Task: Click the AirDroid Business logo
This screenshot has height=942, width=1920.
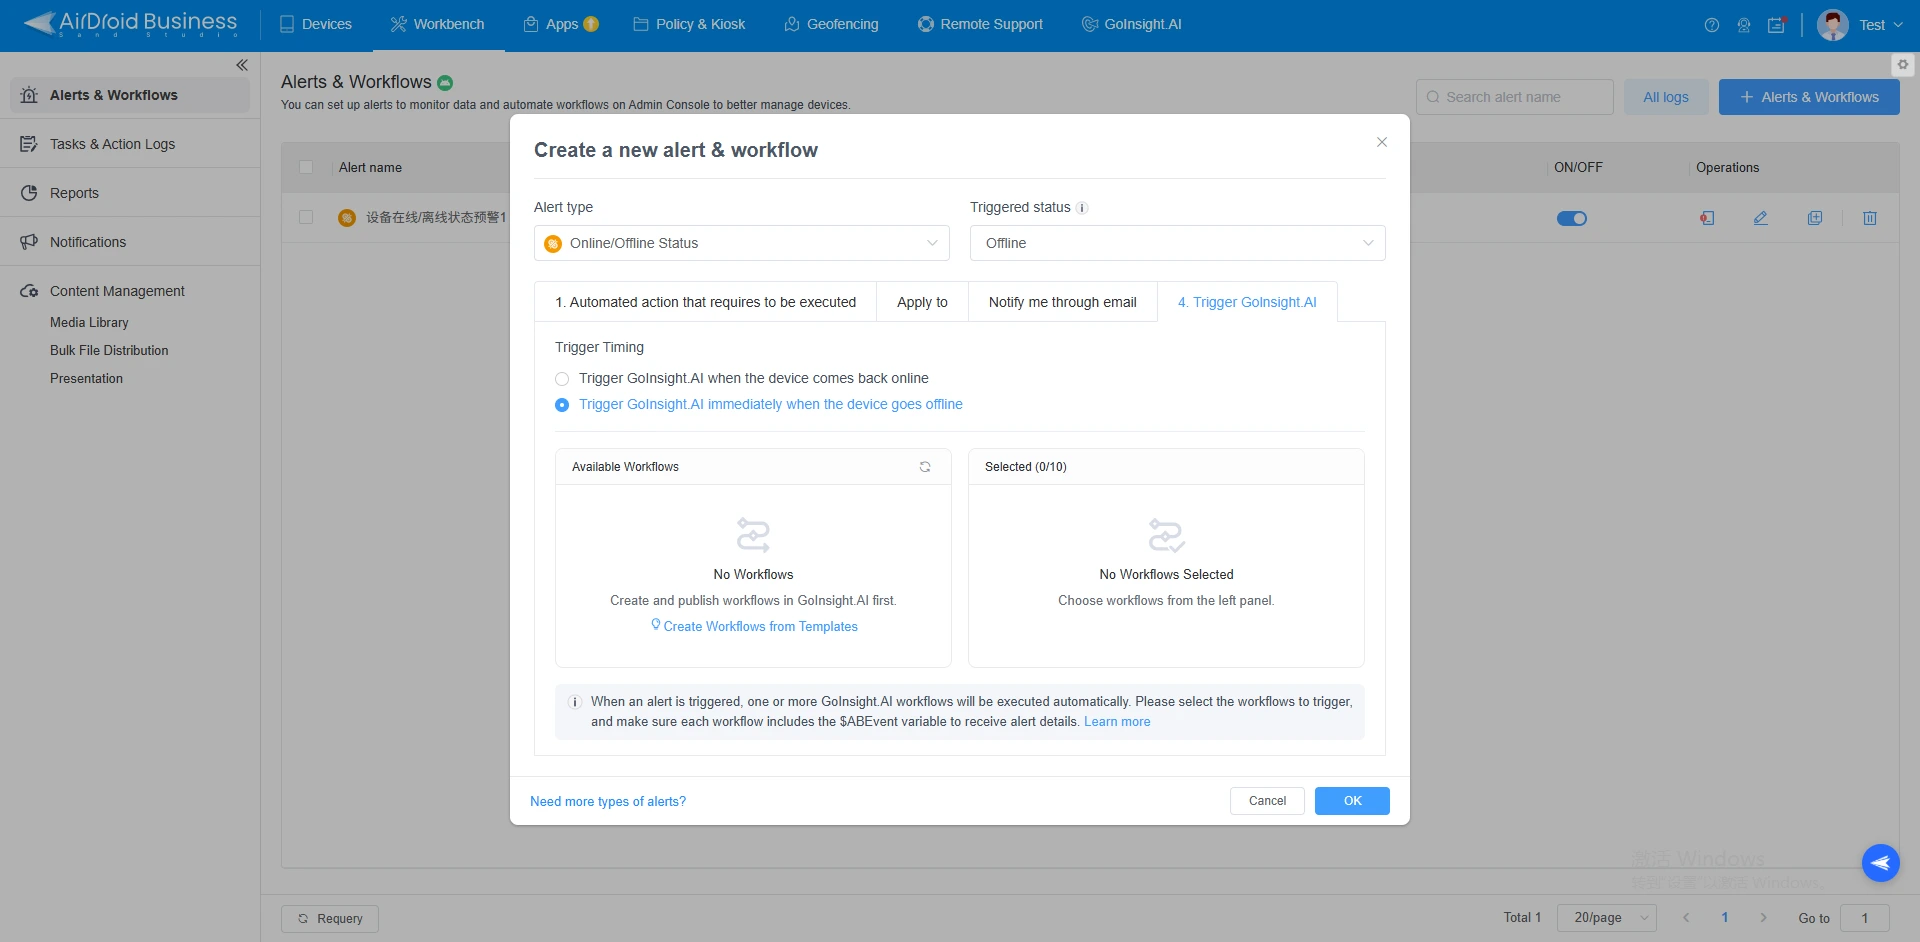Action: (x=130, y=24)
